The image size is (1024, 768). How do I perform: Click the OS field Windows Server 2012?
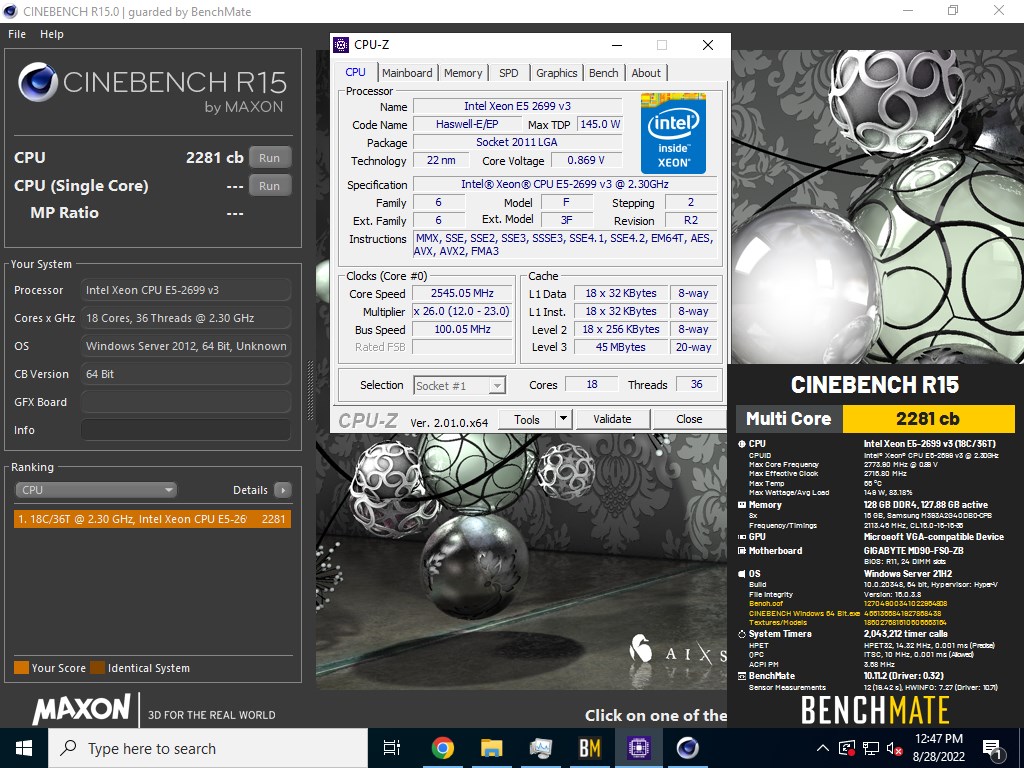[x=186, y=346]
